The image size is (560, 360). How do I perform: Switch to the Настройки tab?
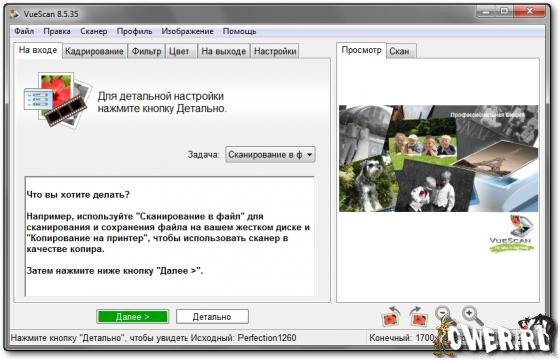point(275,51)
